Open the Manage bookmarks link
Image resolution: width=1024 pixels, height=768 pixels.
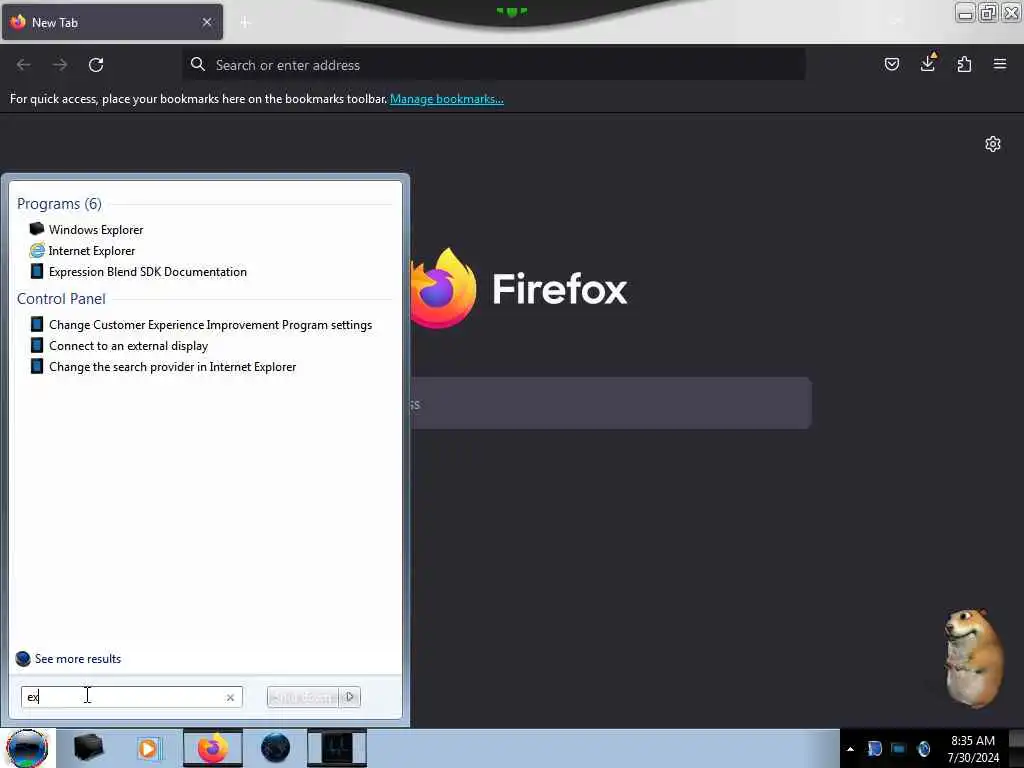(447, 99)
